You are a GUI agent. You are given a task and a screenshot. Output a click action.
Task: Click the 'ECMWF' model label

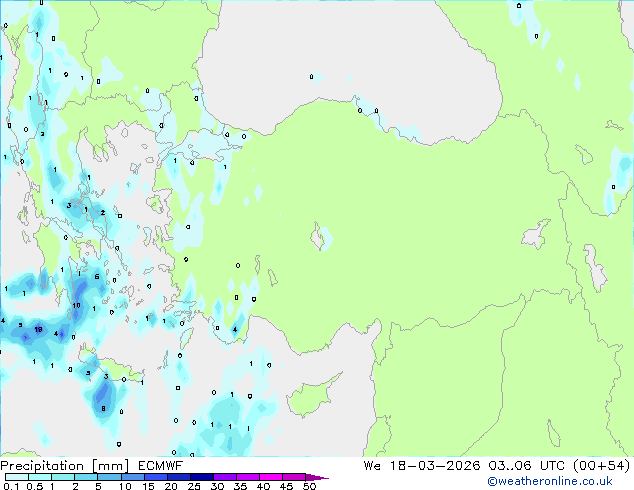(x=161, y=466)
